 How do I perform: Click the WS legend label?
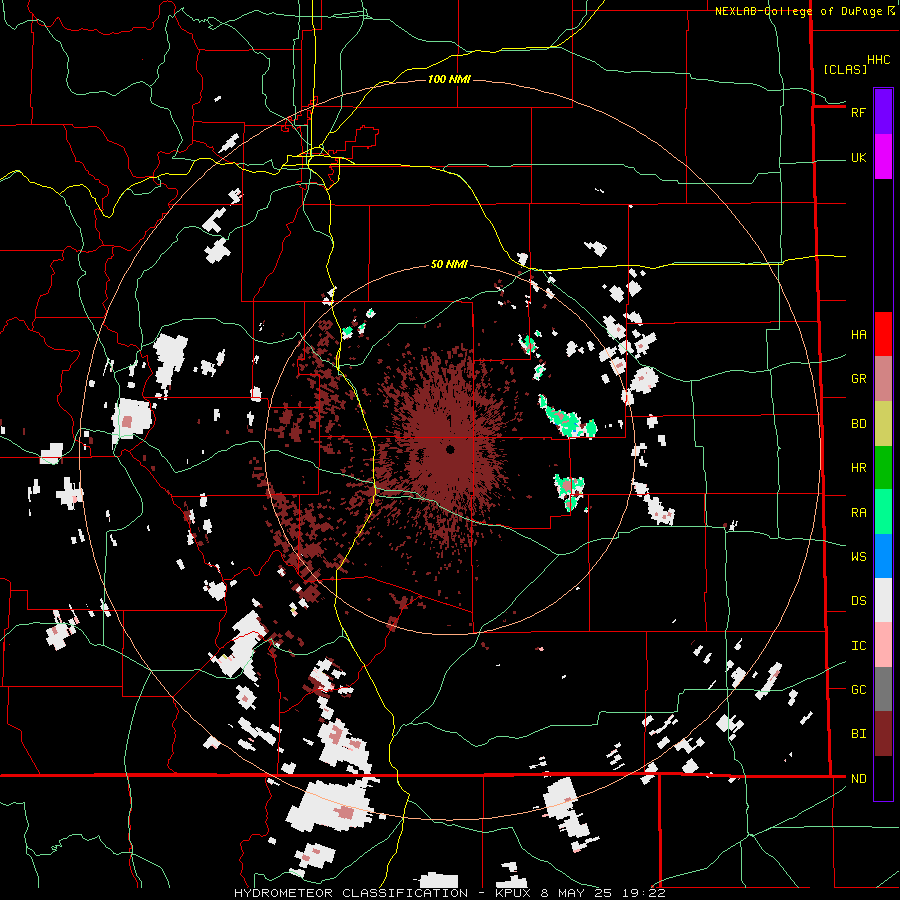tap(858, 557)
